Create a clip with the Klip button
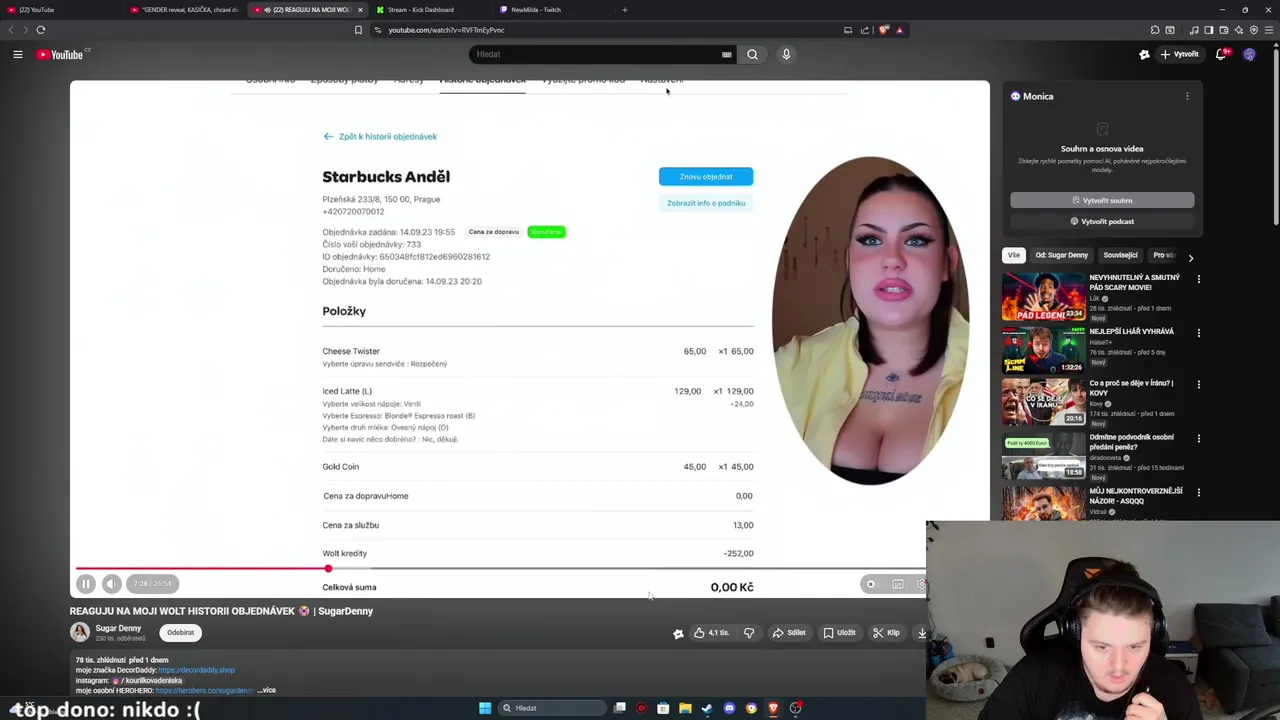The image size is (1280, 720). [x=886, y=633]
